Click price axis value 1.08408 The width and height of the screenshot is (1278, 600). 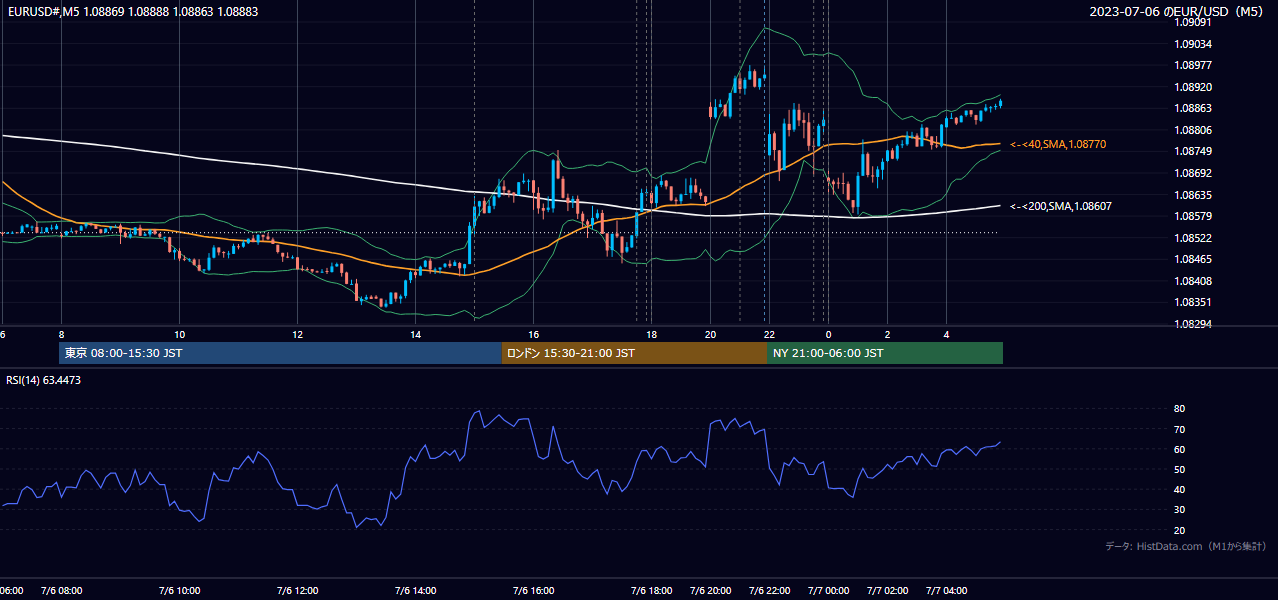1194,281
